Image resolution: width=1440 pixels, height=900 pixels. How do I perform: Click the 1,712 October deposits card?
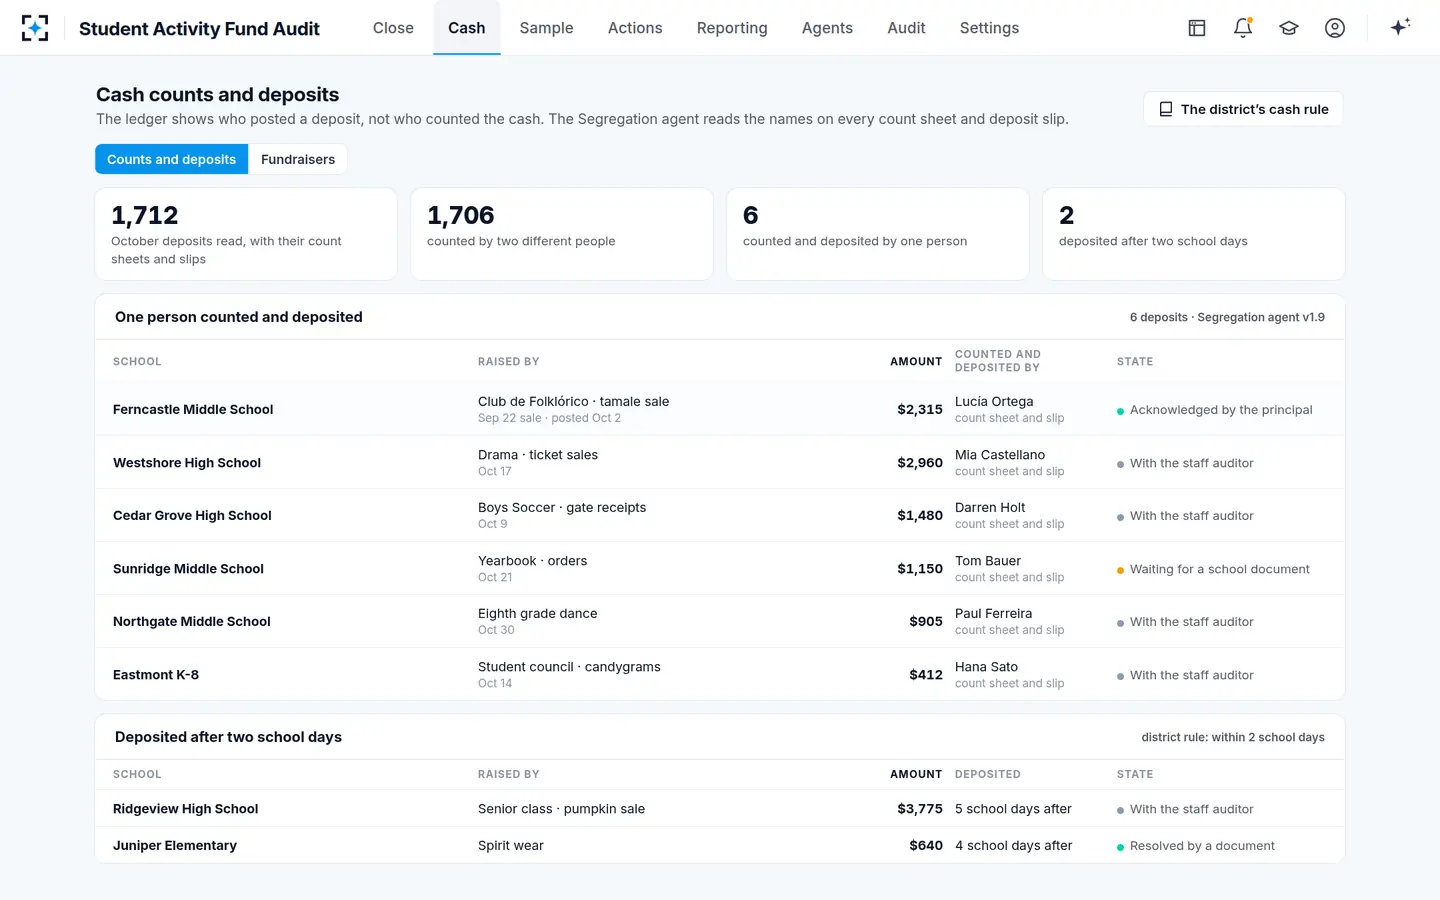coord(246,234)
